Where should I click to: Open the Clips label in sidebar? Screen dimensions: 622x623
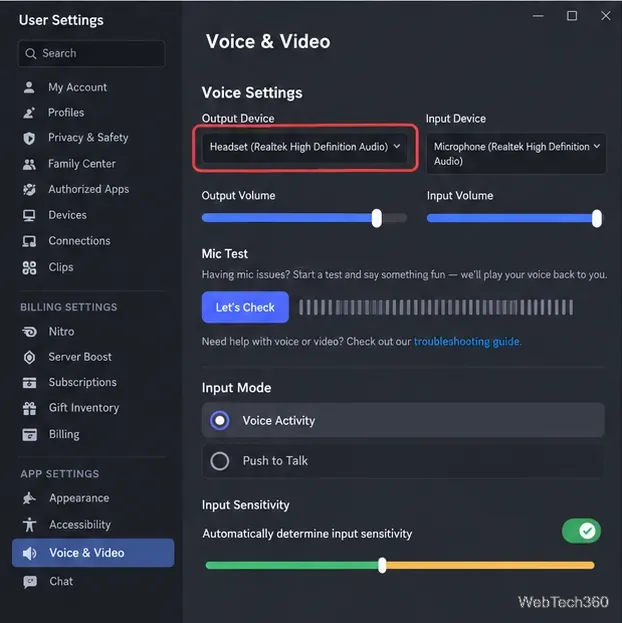(x=61, y=267)
